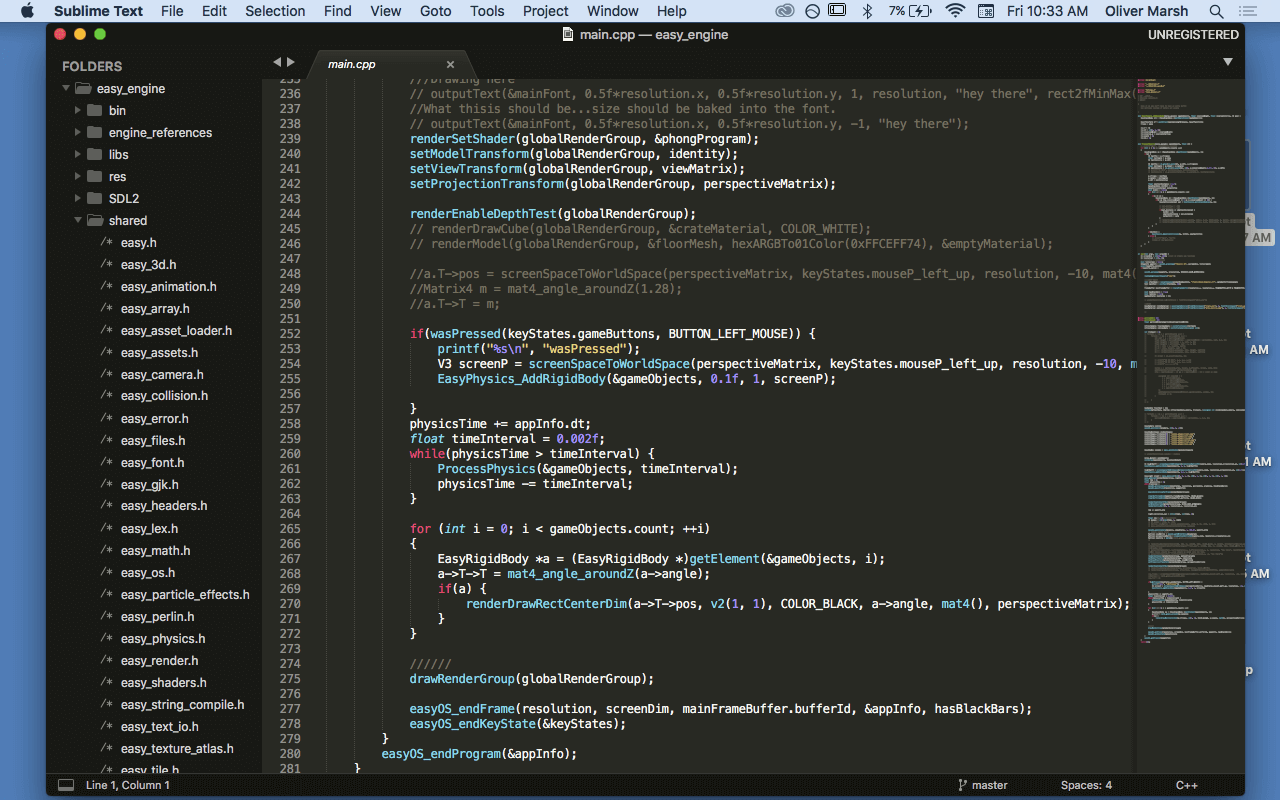Open Creative Cloud menu bar icon

[x=786, y=11]
